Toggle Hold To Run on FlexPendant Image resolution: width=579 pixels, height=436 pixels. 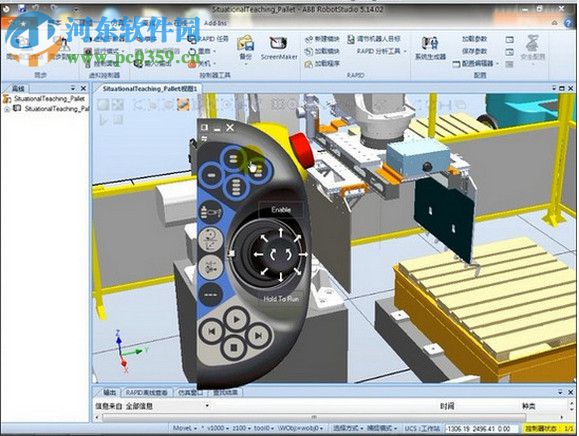click(x=281, y=299)
